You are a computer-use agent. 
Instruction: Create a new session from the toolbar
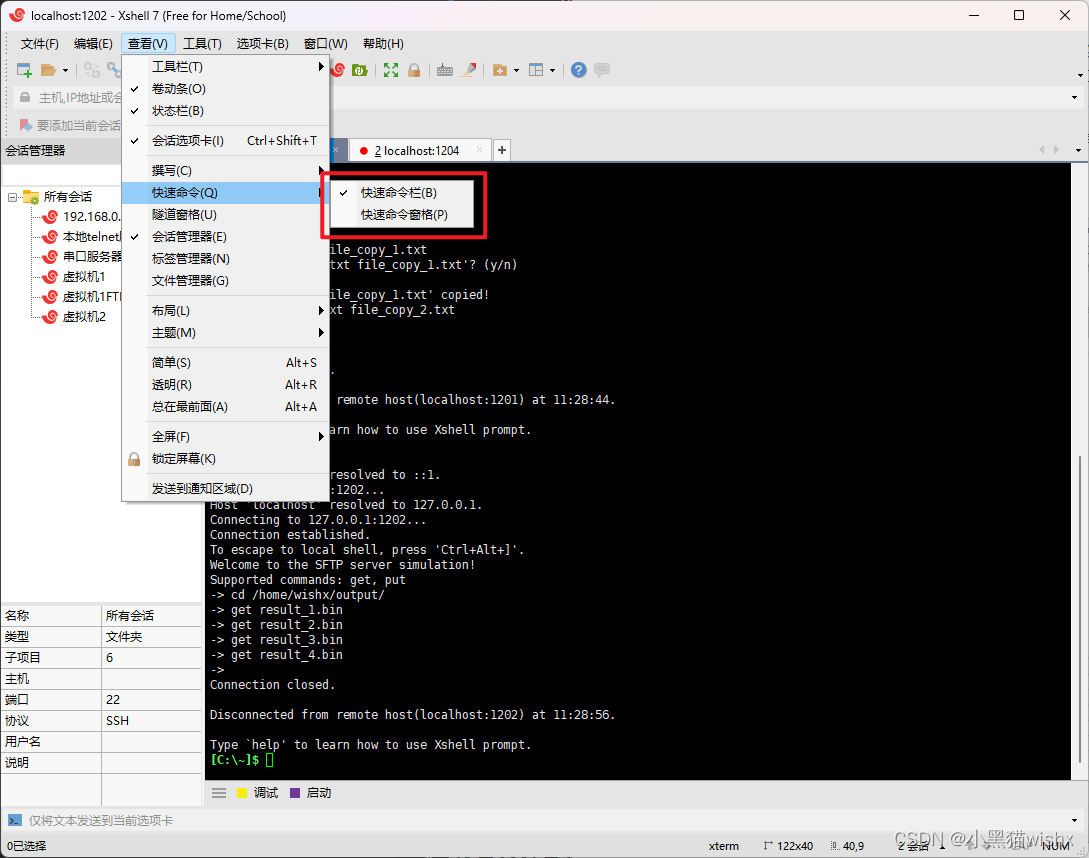(x=22, y=69)
